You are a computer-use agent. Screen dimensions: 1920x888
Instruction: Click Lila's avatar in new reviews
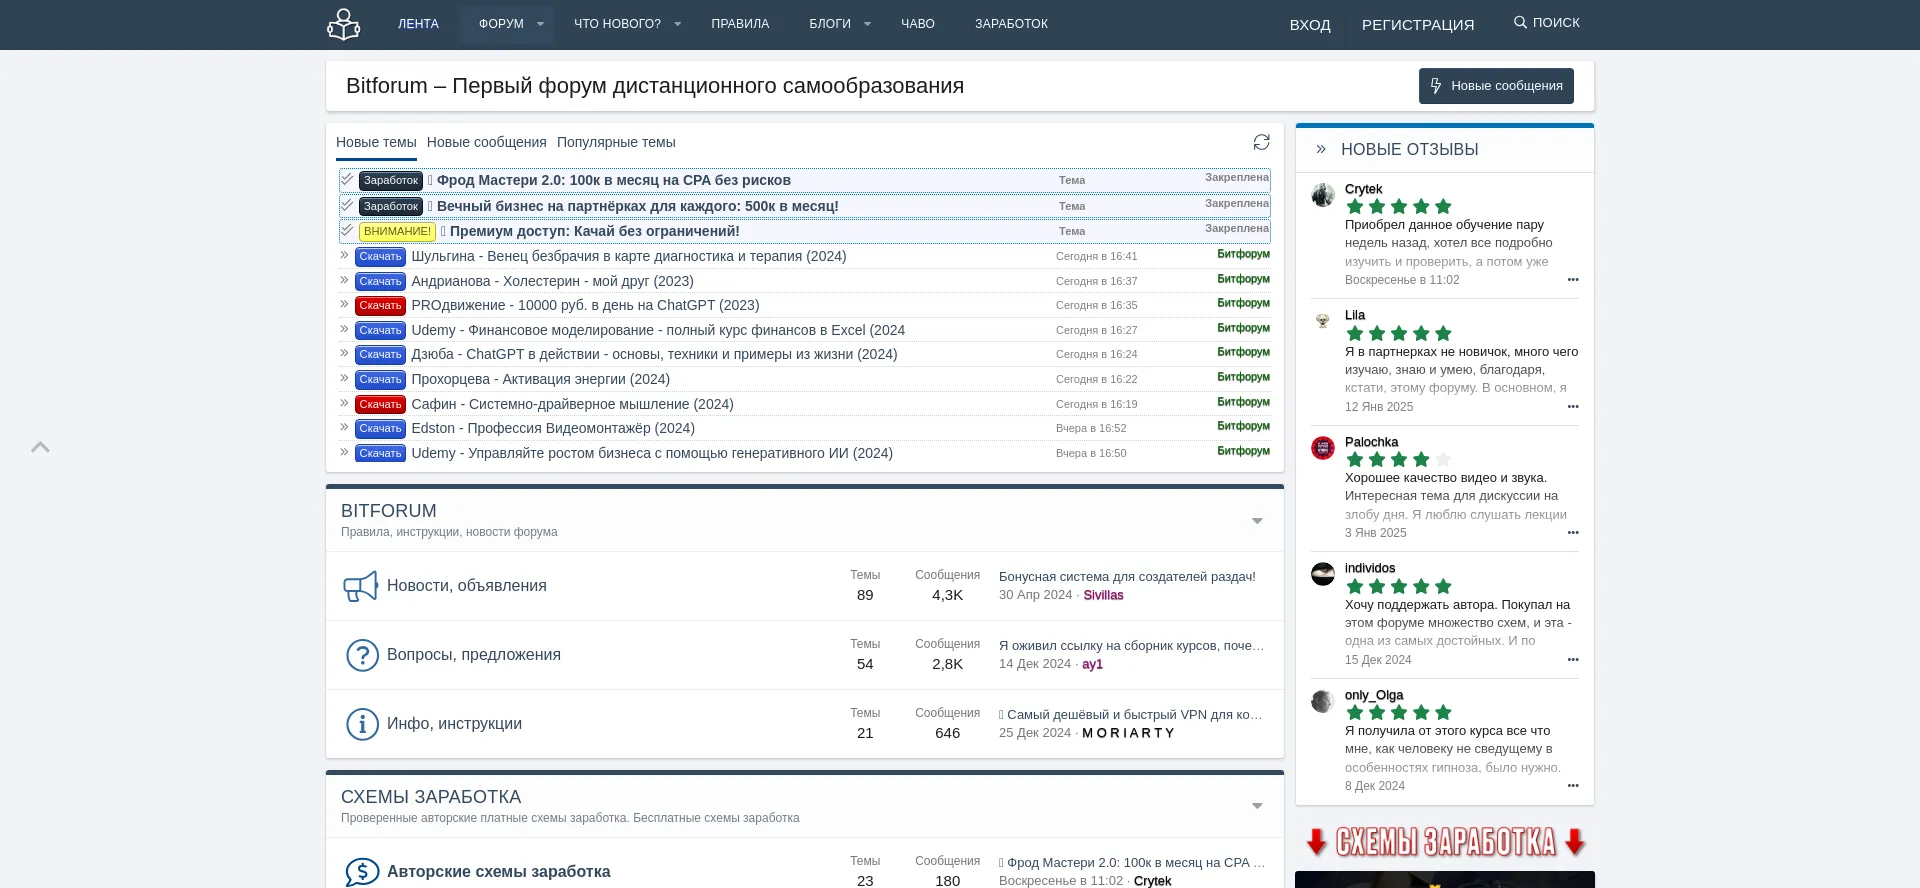point(1323,321)
